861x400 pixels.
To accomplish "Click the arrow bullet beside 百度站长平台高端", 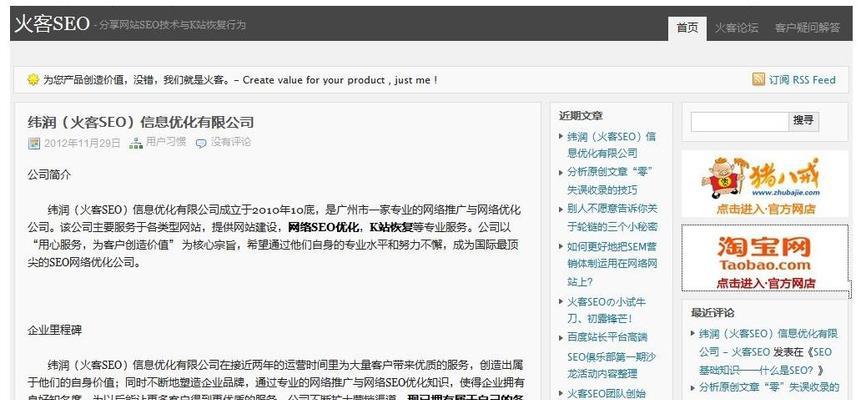I will (561, 337).
